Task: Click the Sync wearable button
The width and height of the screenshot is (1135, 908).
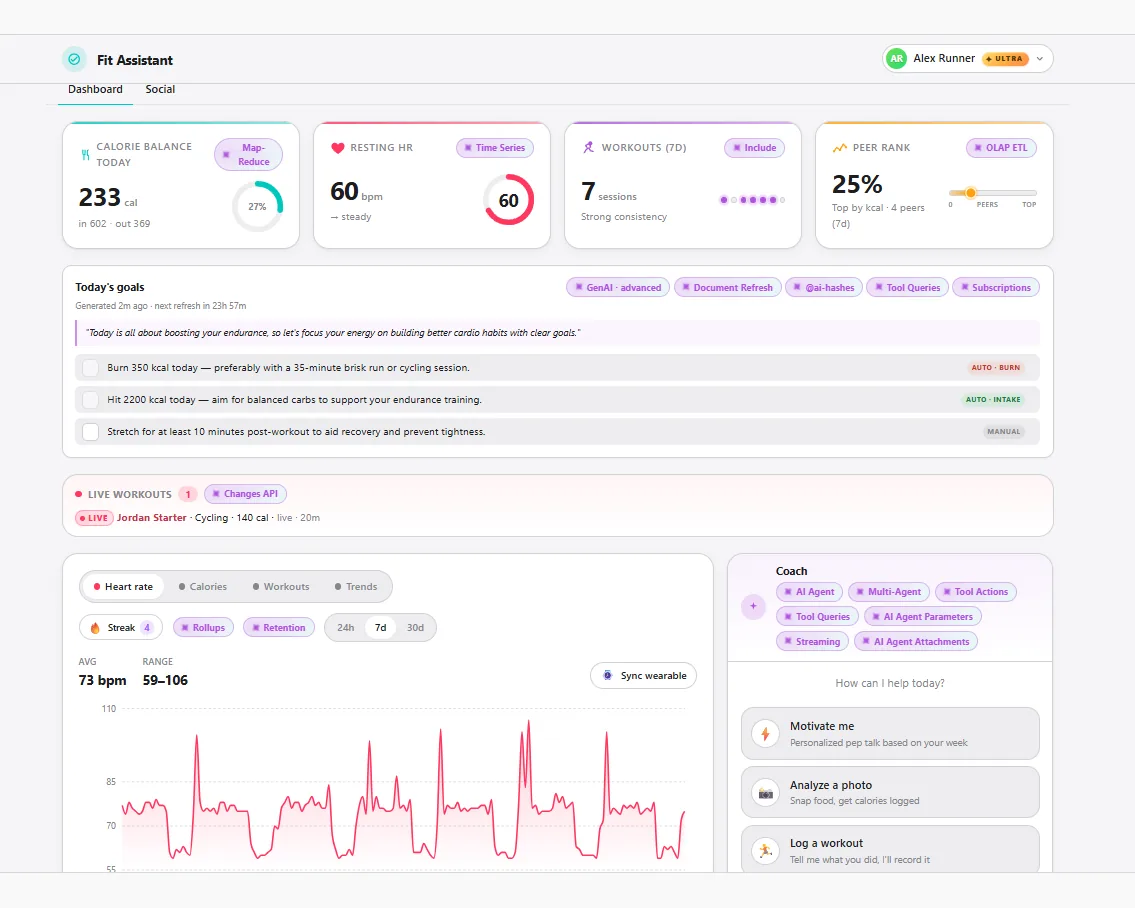Action: tap(644, 676)
